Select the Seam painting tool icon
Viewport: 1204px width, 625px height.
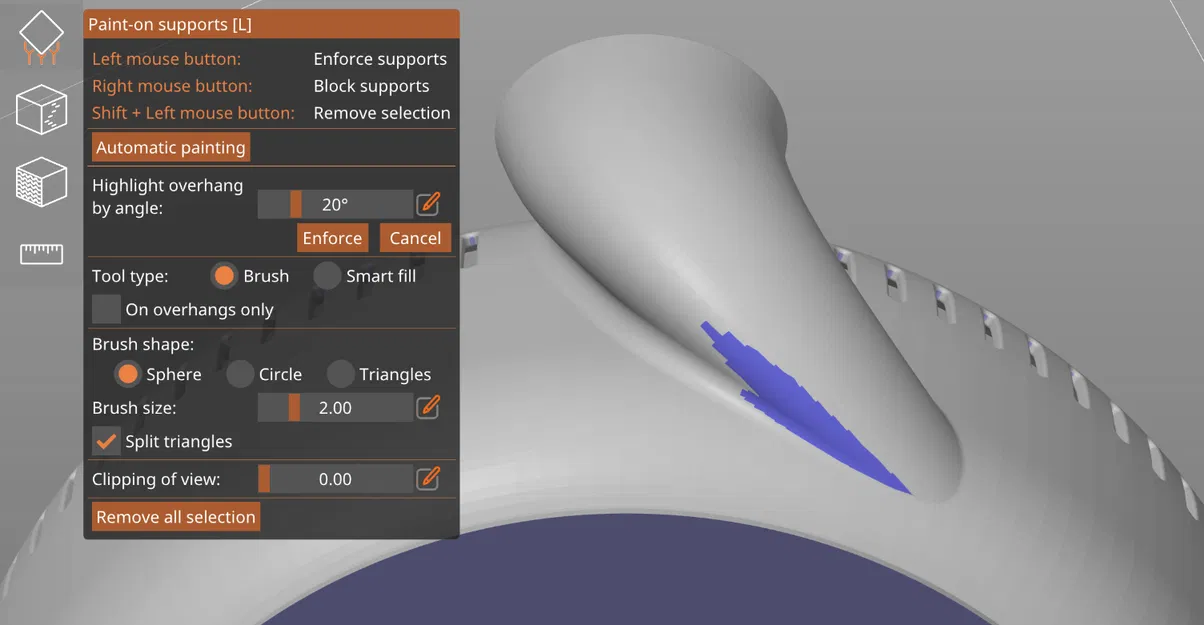[x=41, y=109]
